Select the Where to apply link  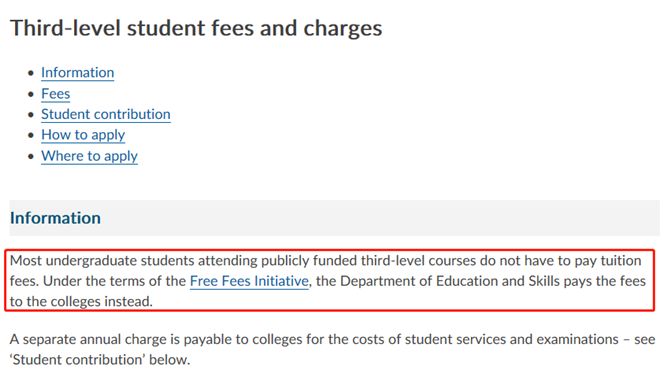[89, 156]
